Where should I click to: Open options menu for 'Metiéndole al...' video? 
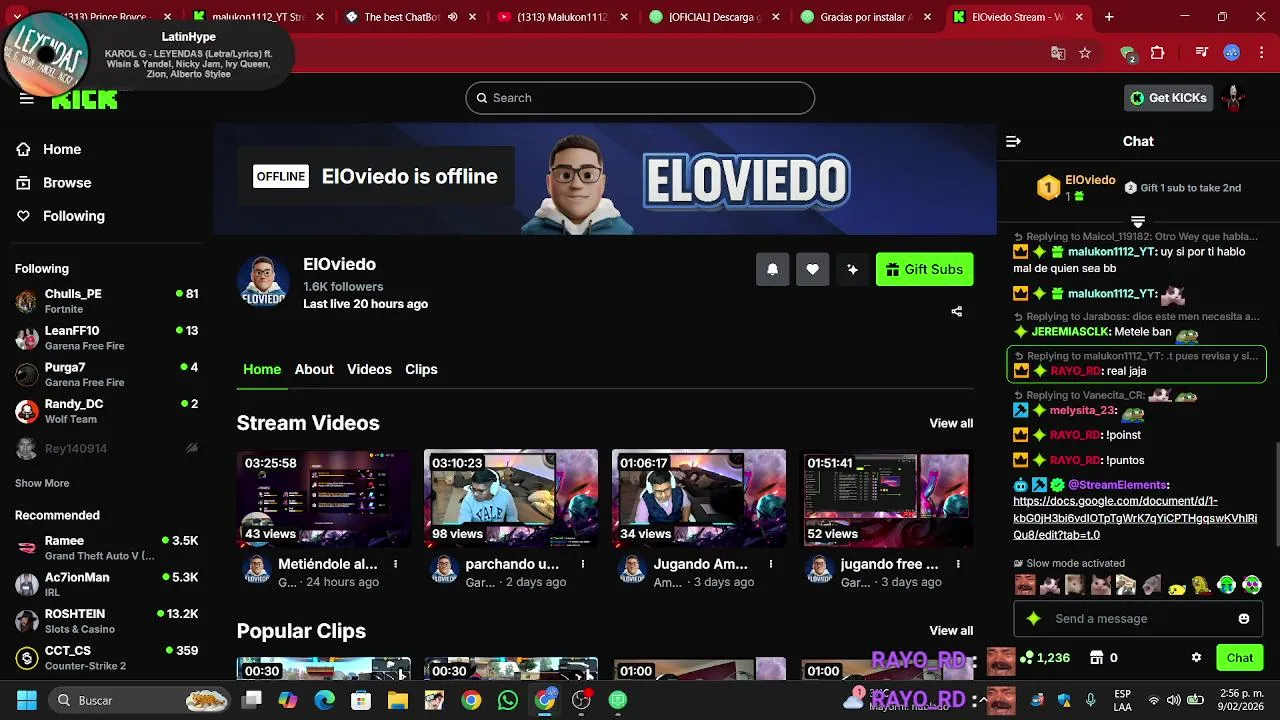396,565
